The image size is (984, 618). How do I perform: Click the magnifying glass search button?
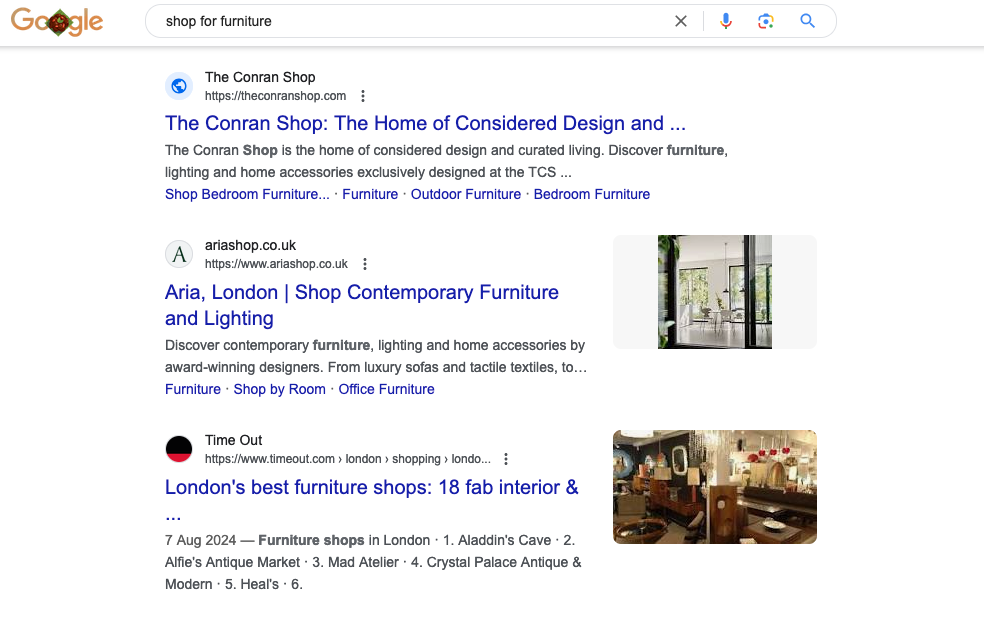click(x=808, y=21)
